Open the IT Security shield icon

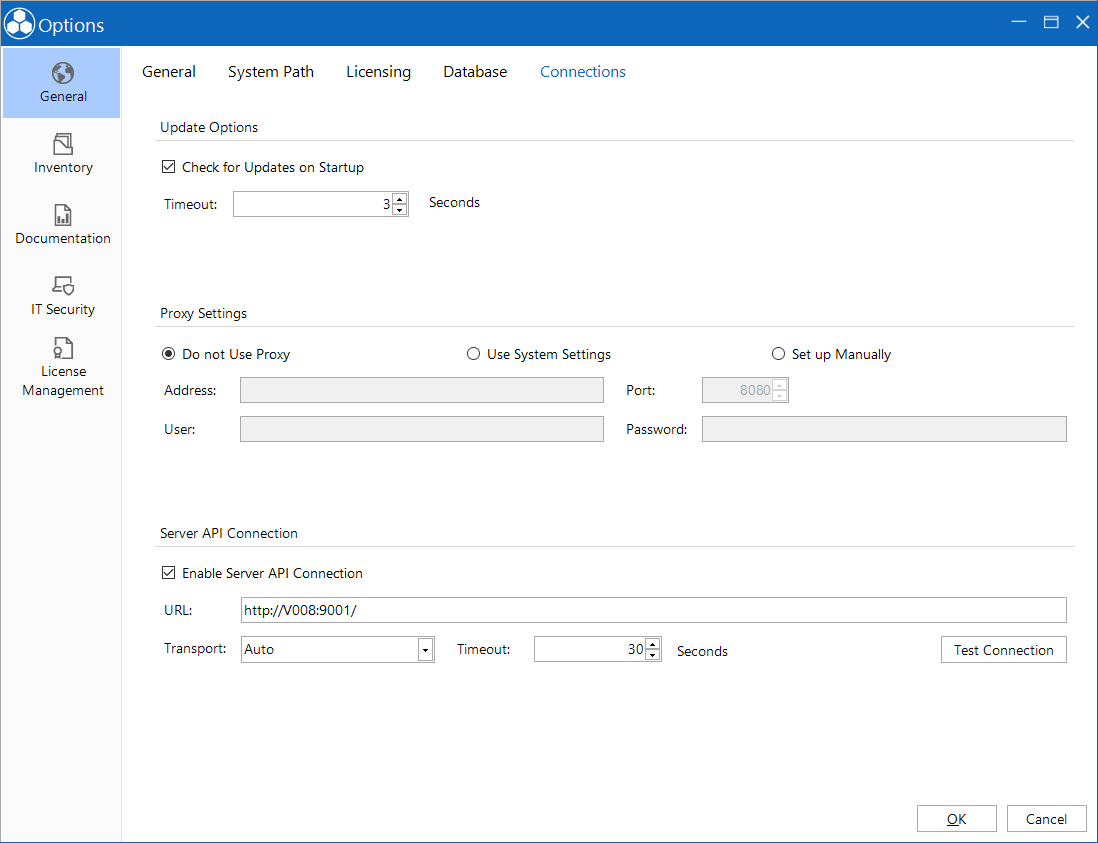[x=63, y=286]
